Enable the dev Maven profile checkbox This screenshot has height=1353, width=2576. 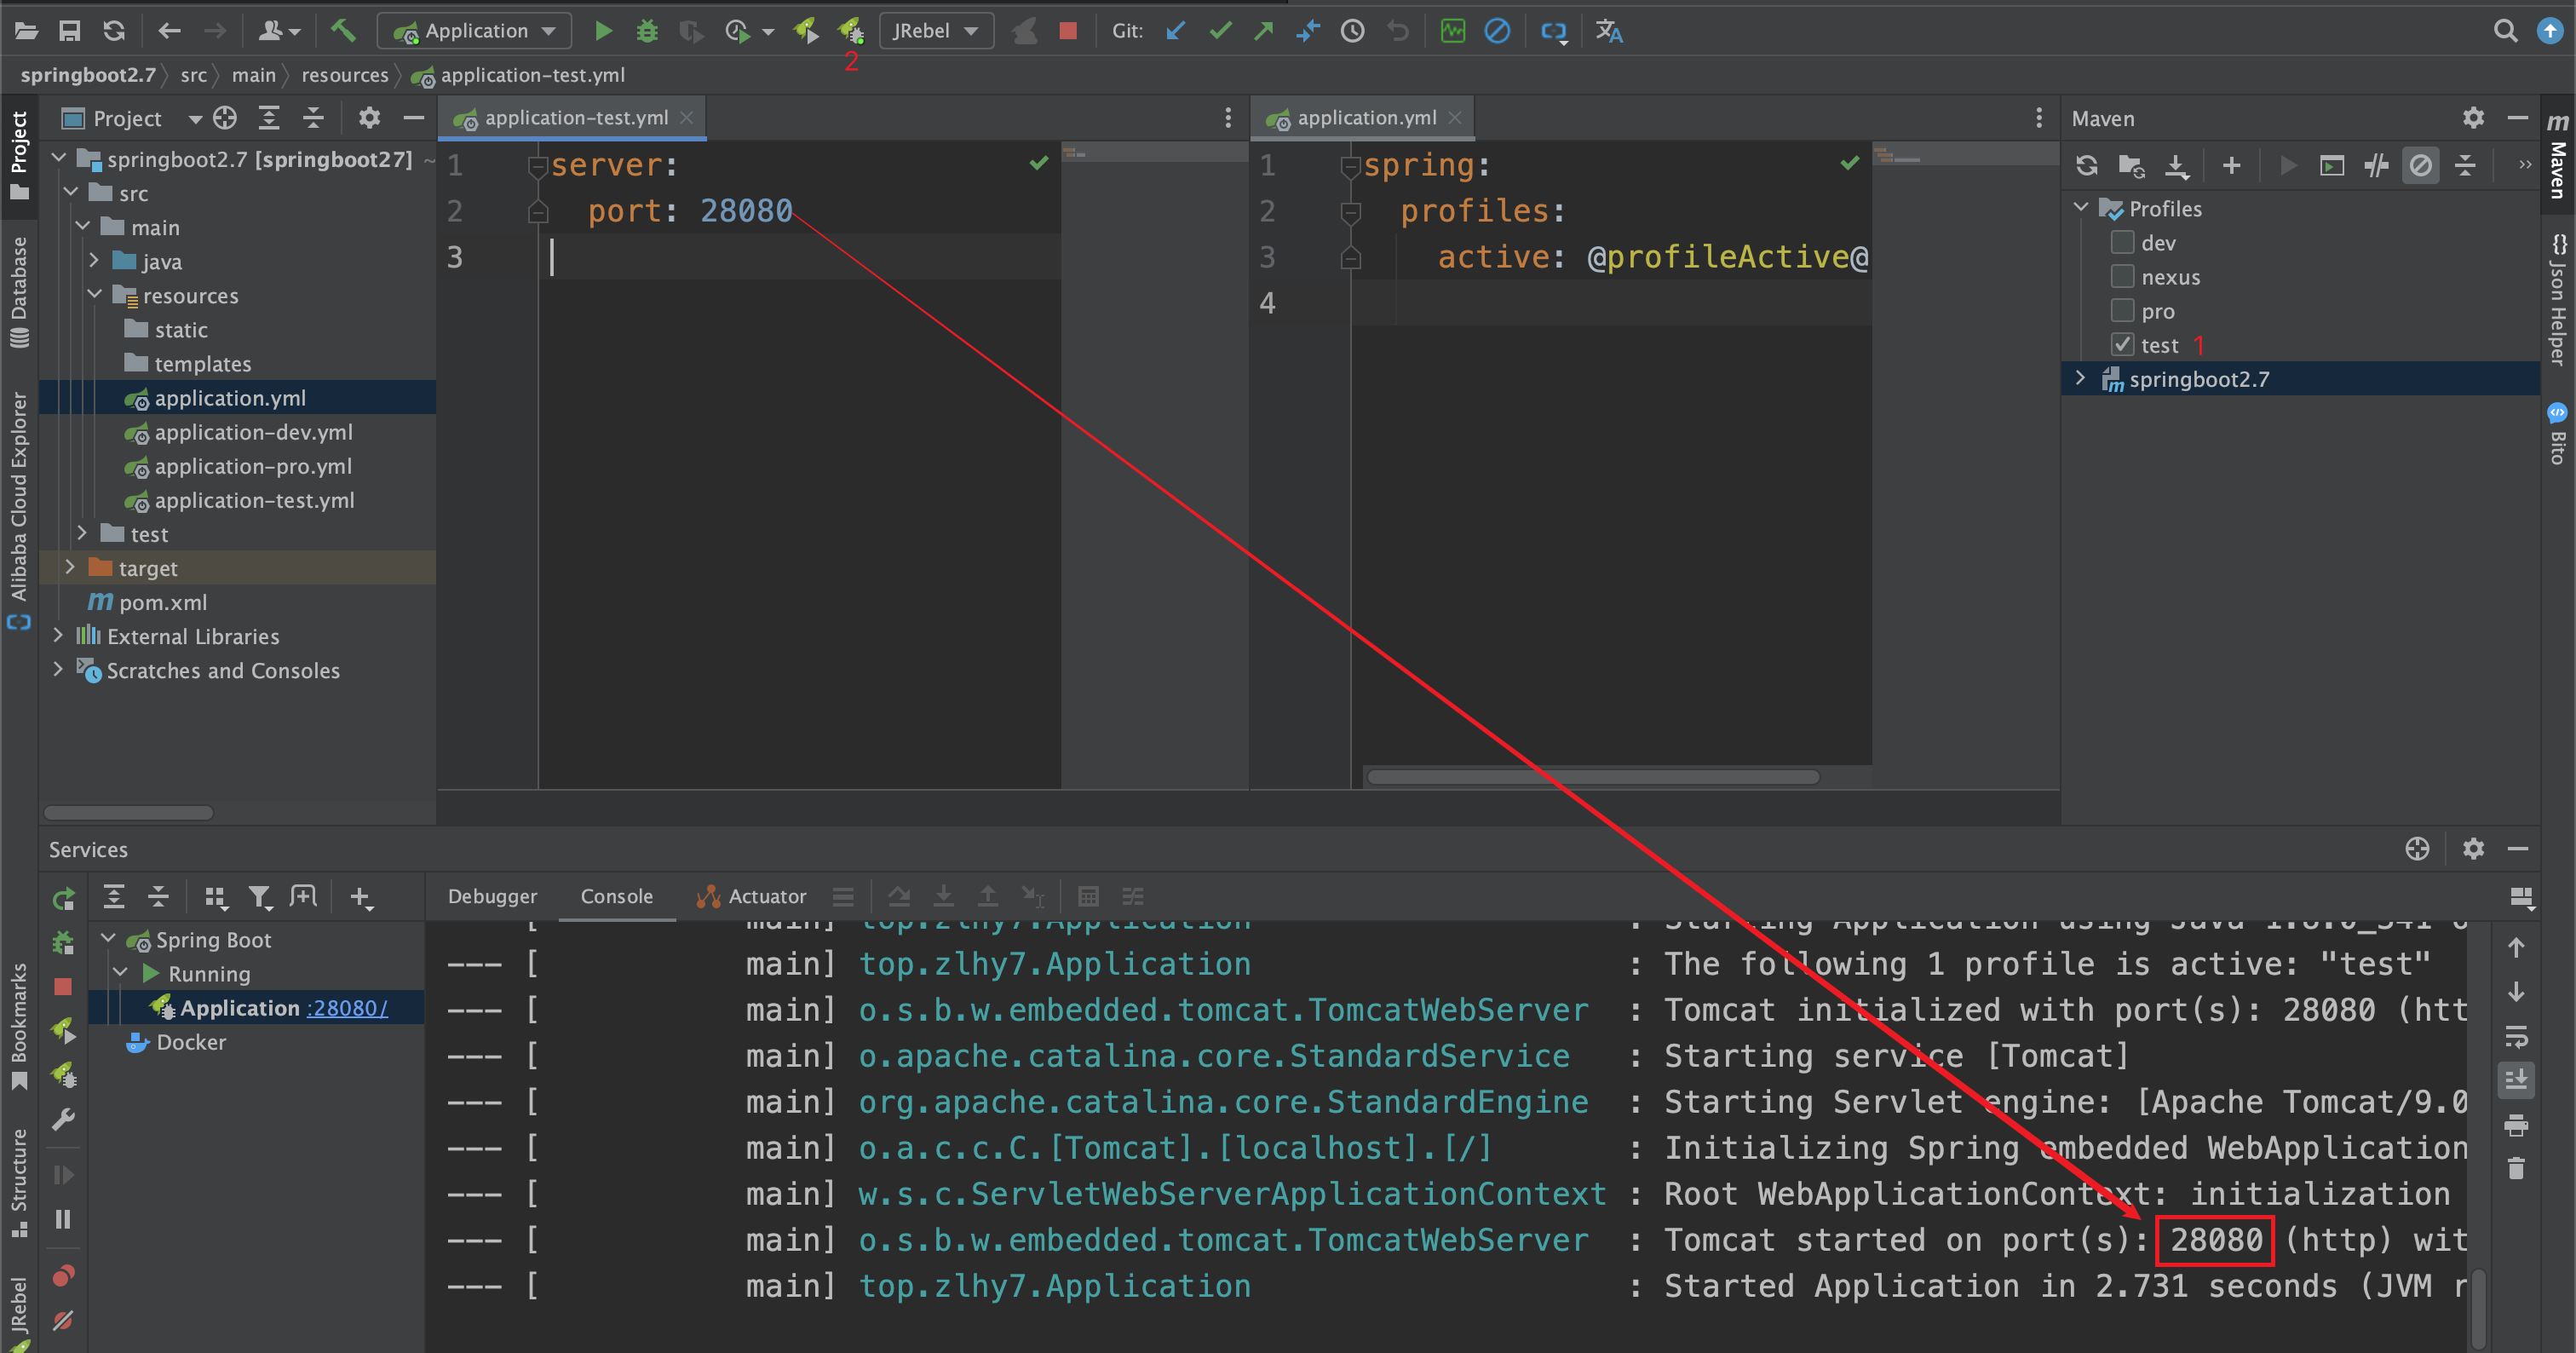click(x=2122, y=243)
